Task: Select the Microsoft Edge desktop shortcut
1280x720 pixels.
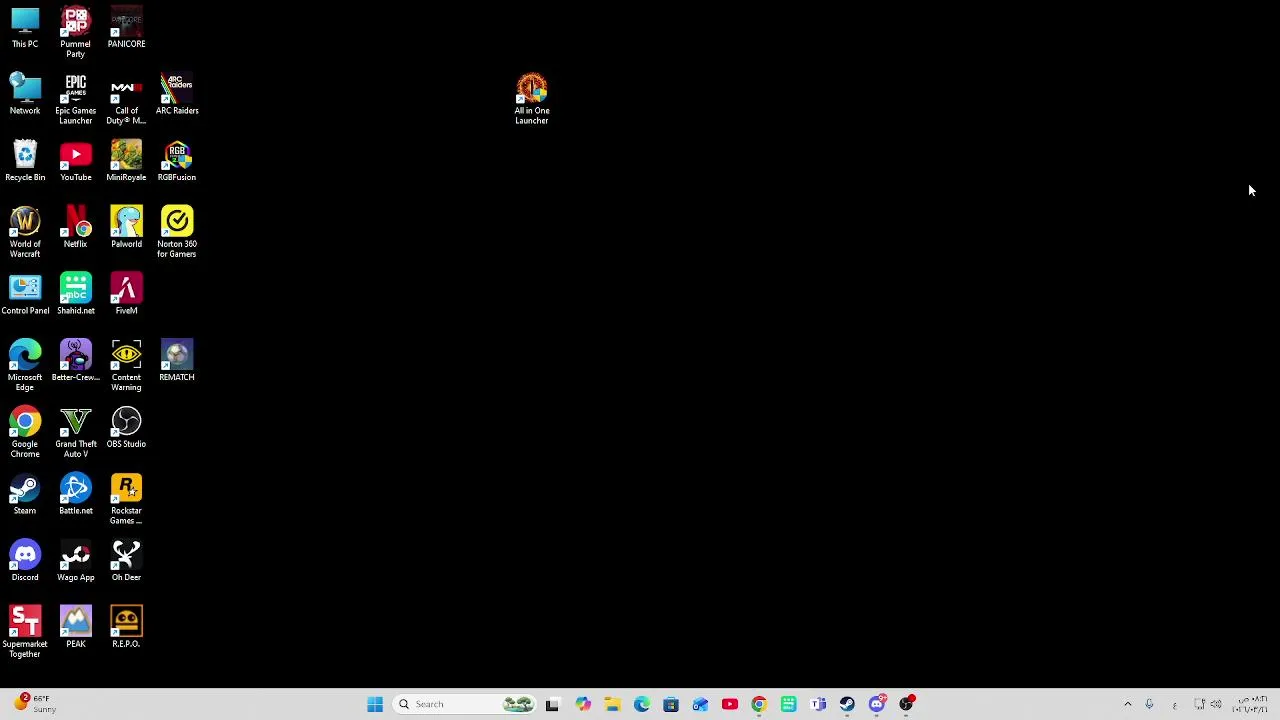Action: 25,366
